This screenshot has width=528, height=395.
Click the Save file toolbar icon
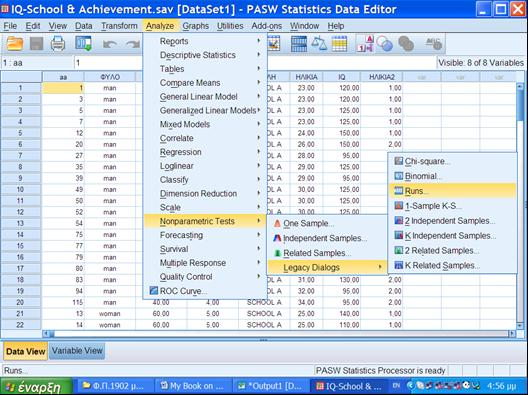pos(36,44)
